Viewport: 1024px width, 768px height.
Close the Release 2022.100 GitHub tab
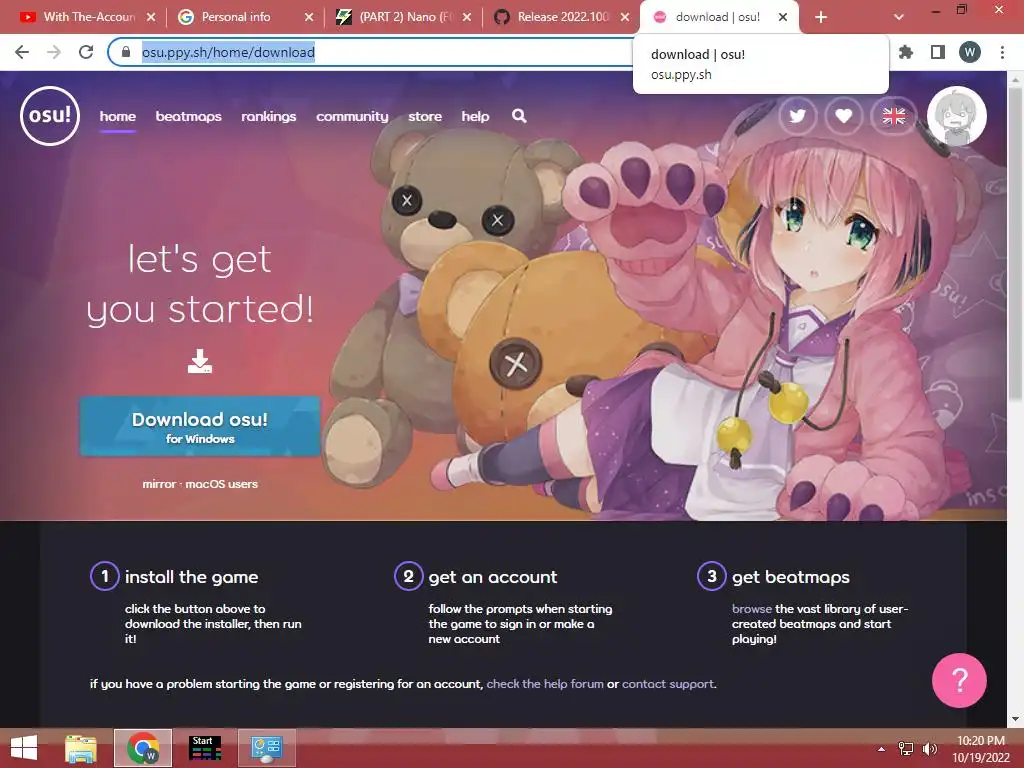click(x=625, y=17)
